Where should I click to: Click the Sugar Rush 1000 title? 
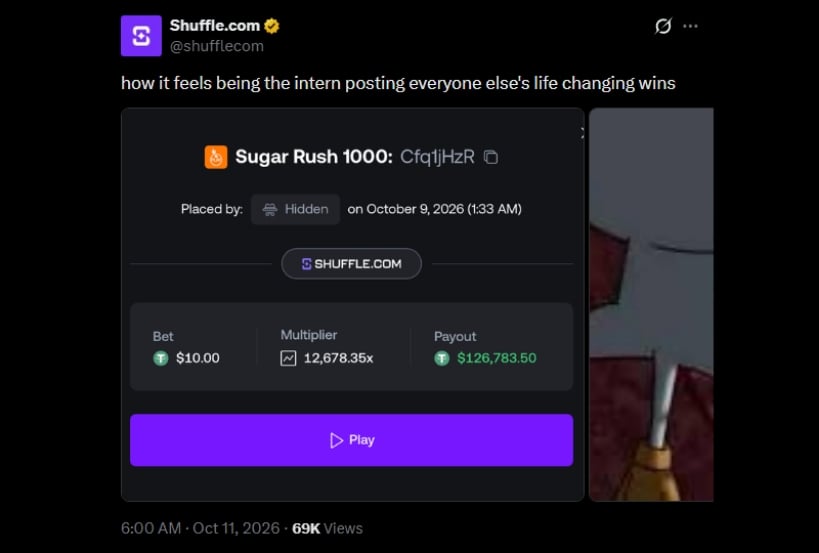314,157
